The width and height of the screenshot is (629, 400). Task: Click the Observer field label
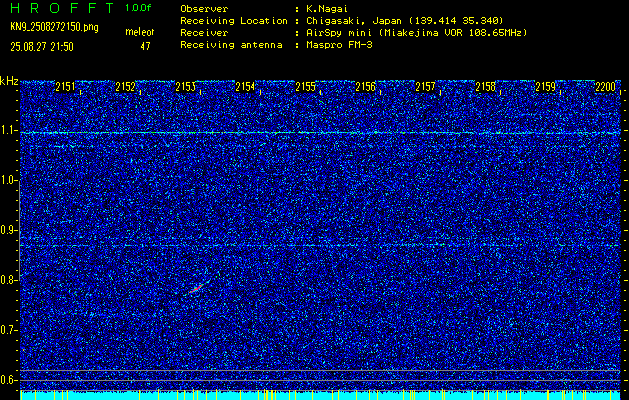click(204, 8)
